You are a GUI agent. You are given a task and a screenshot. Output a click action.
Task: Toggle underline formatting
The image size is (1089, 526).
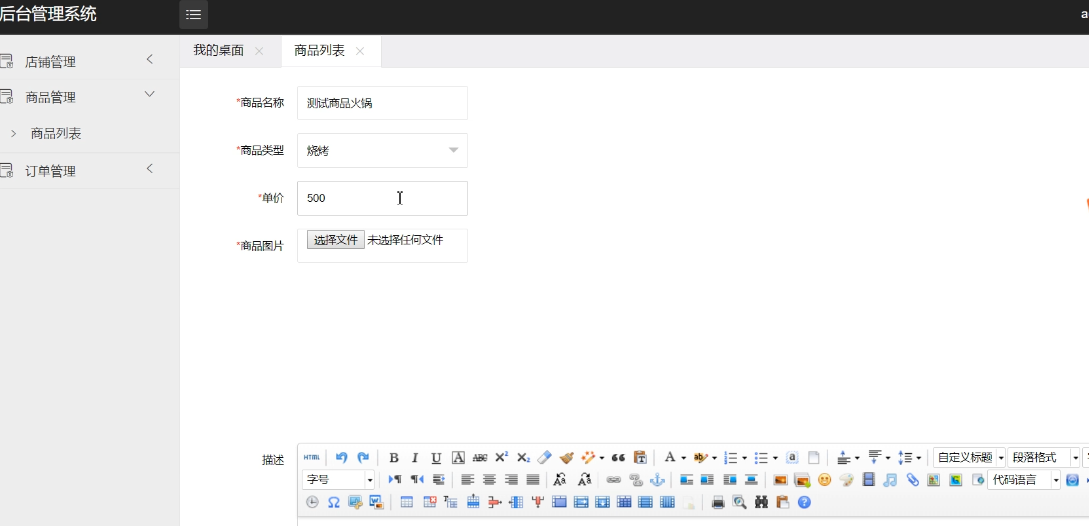pyautogui.click(x=436, y=457)
